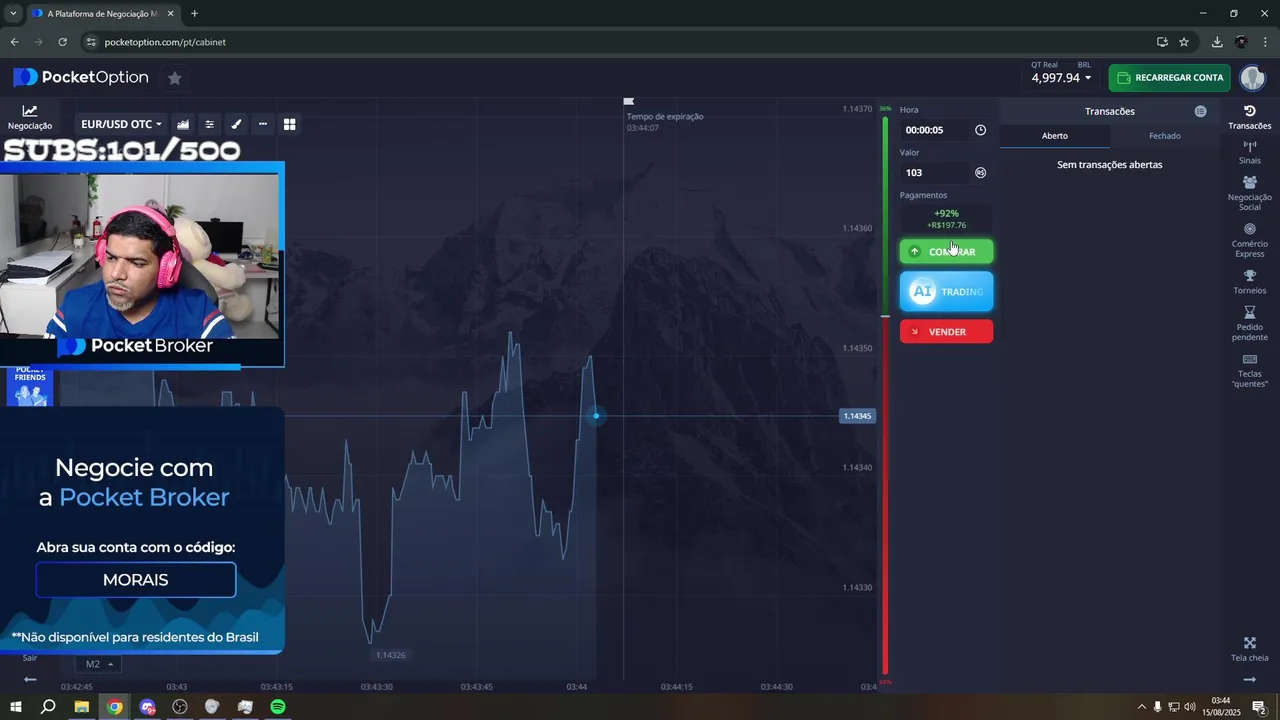The width and height of the screenshot is (1280, 720).
Task: Go back in browser
Action: coord(14,42)
